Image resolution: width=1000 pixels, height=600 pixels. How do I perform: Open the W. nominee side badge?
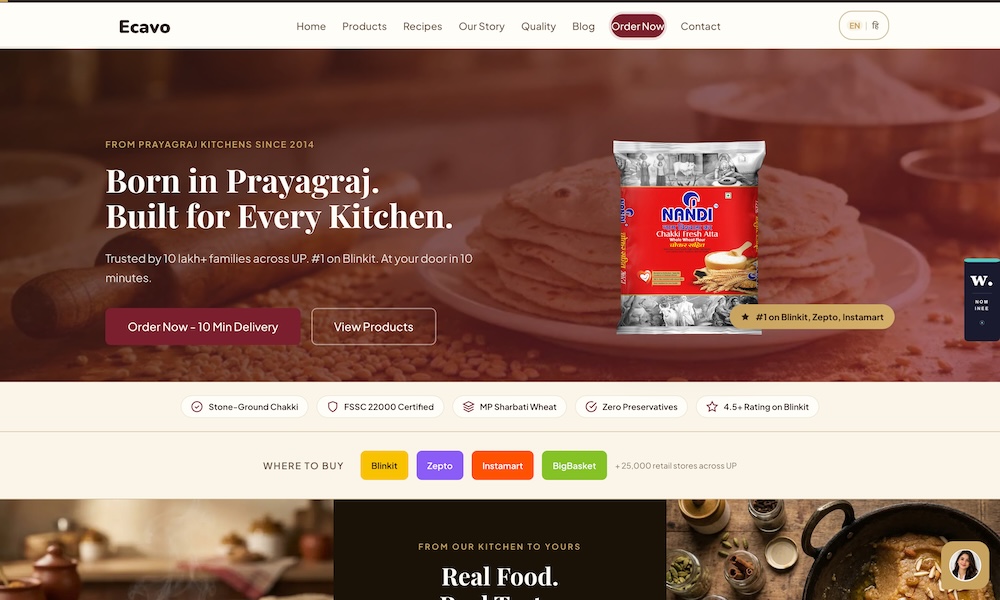pos(982,300)
